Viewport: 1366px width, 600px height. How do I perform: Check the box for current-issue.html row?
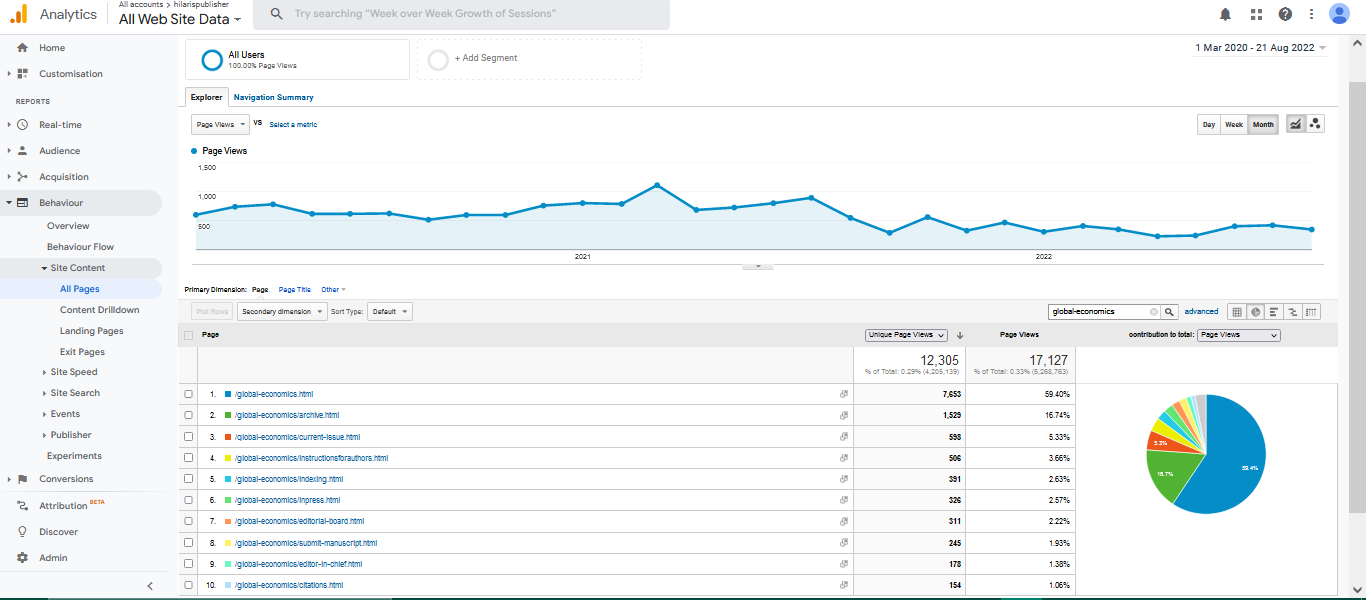(x=189, y=437)
